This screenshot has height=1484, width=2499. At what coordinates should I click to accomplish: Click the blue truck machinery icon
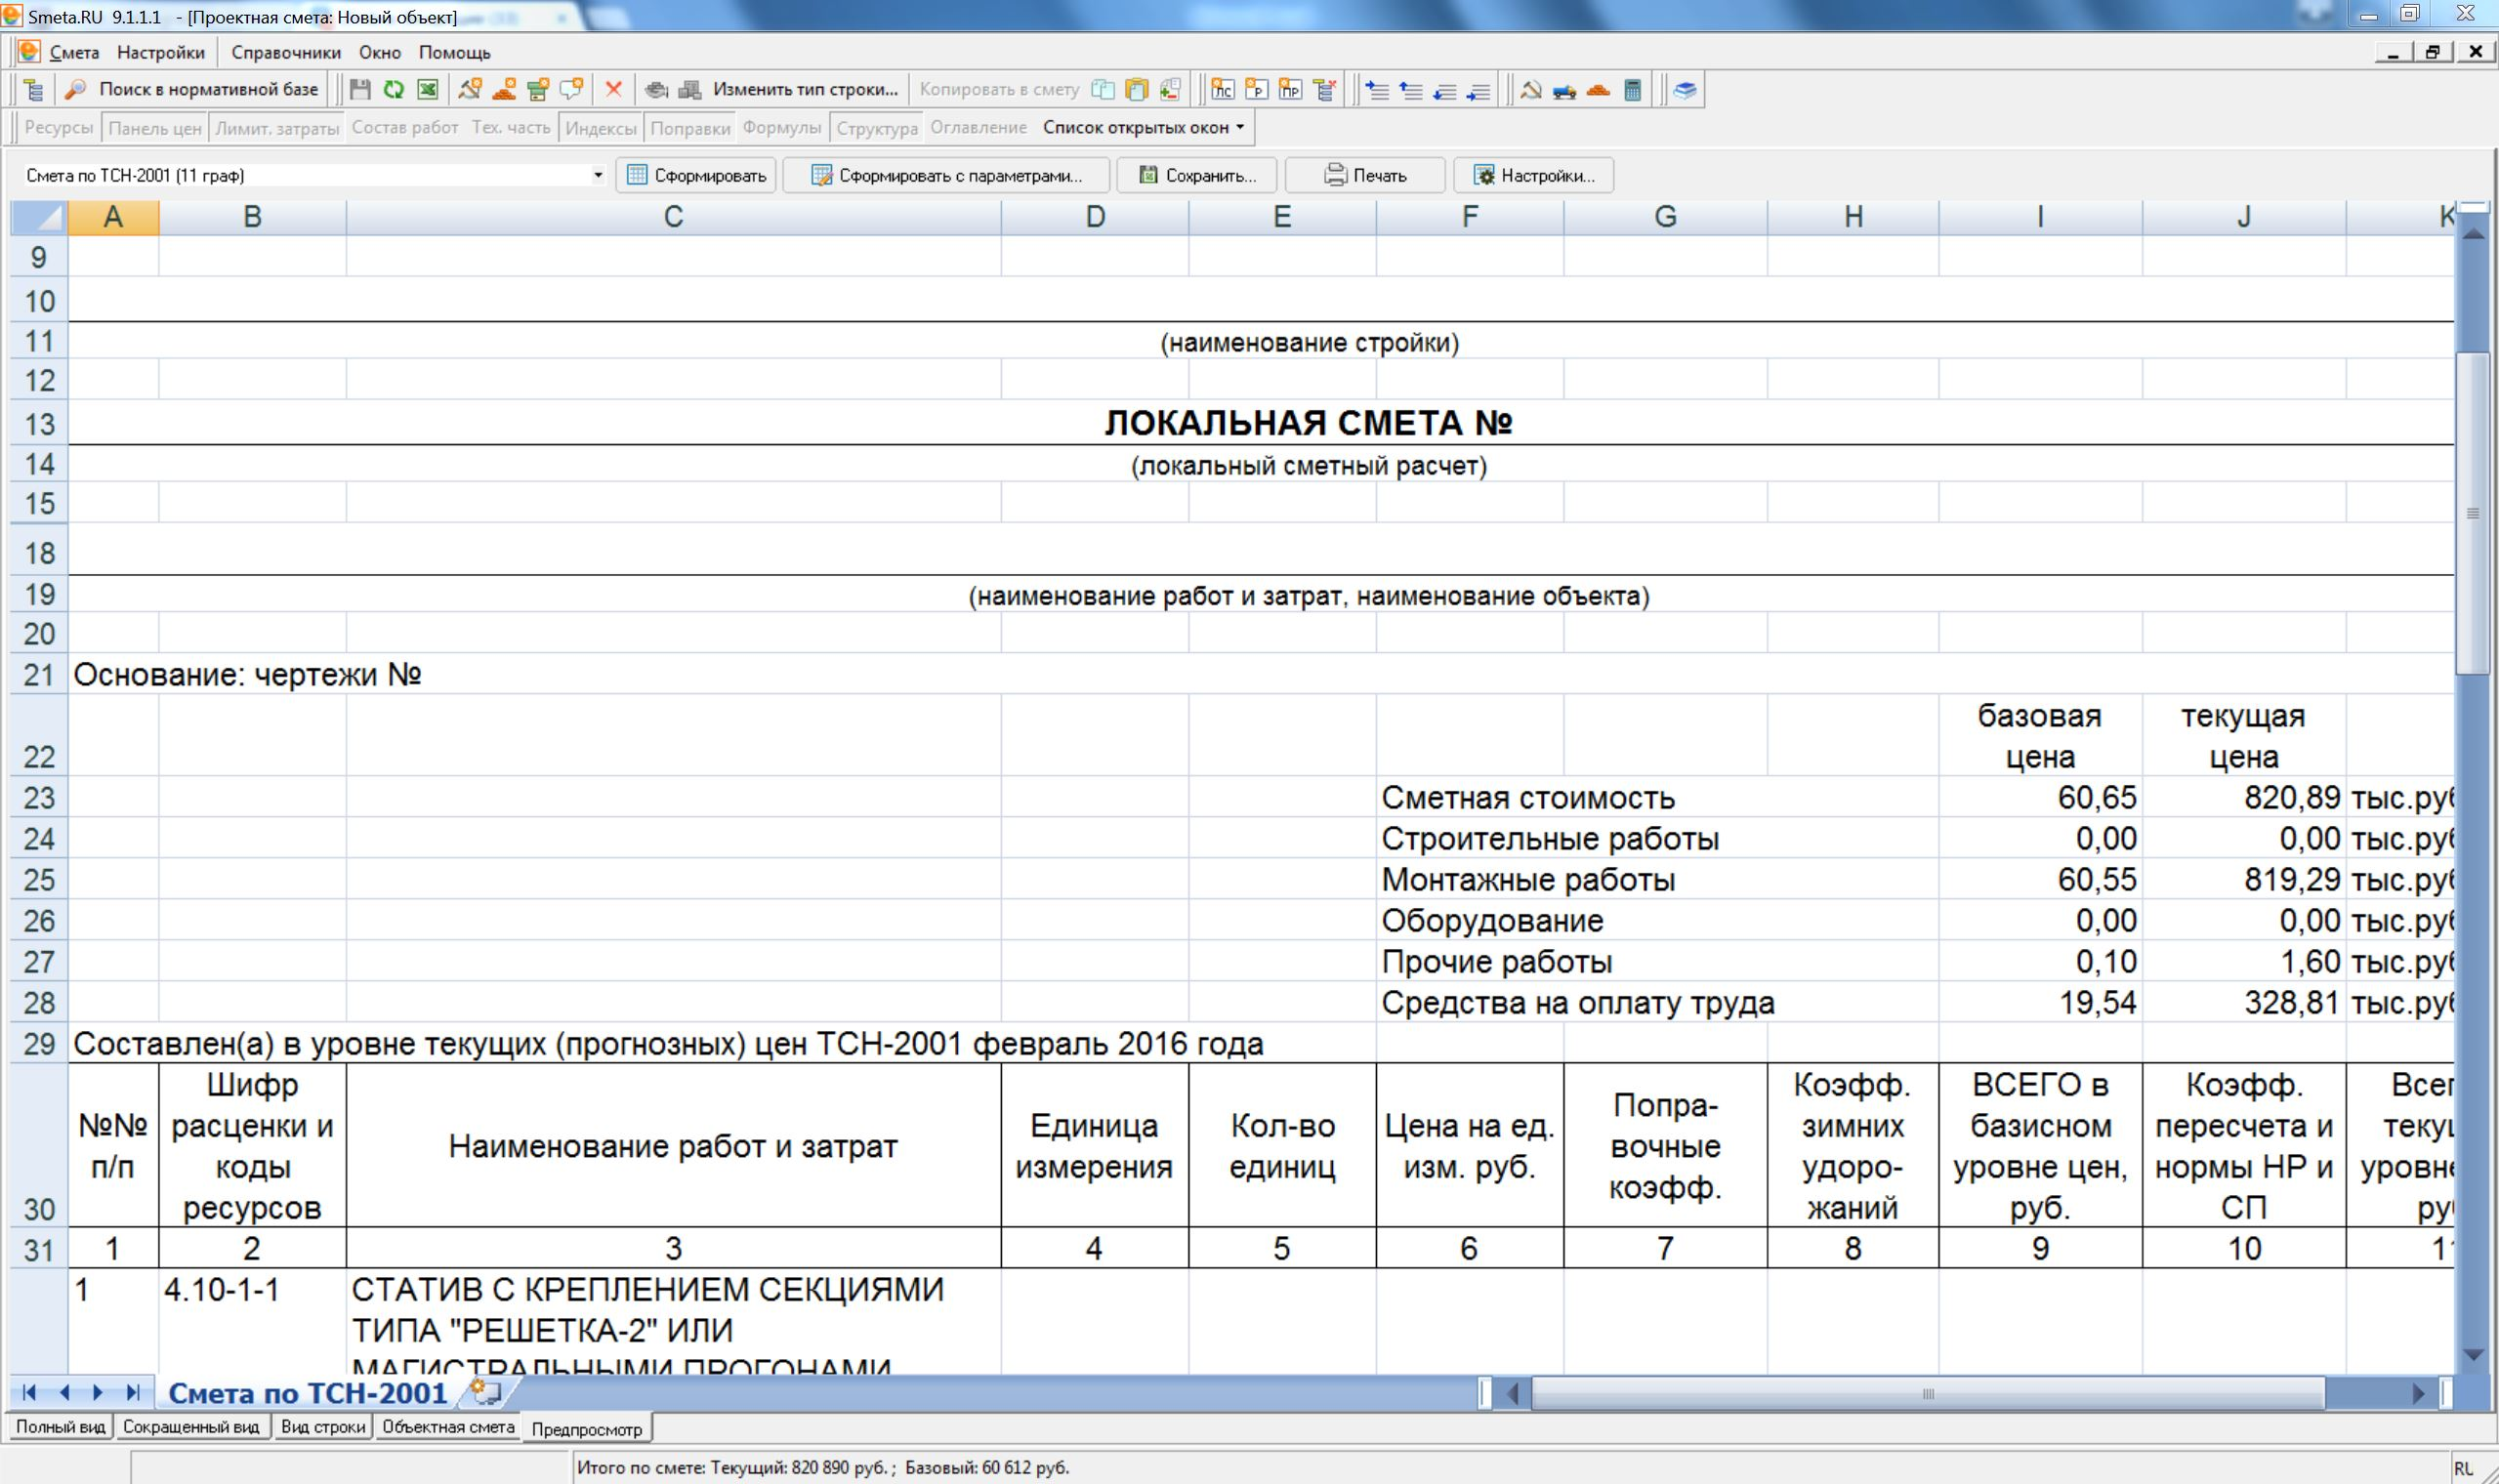(x=1565, y=90)
